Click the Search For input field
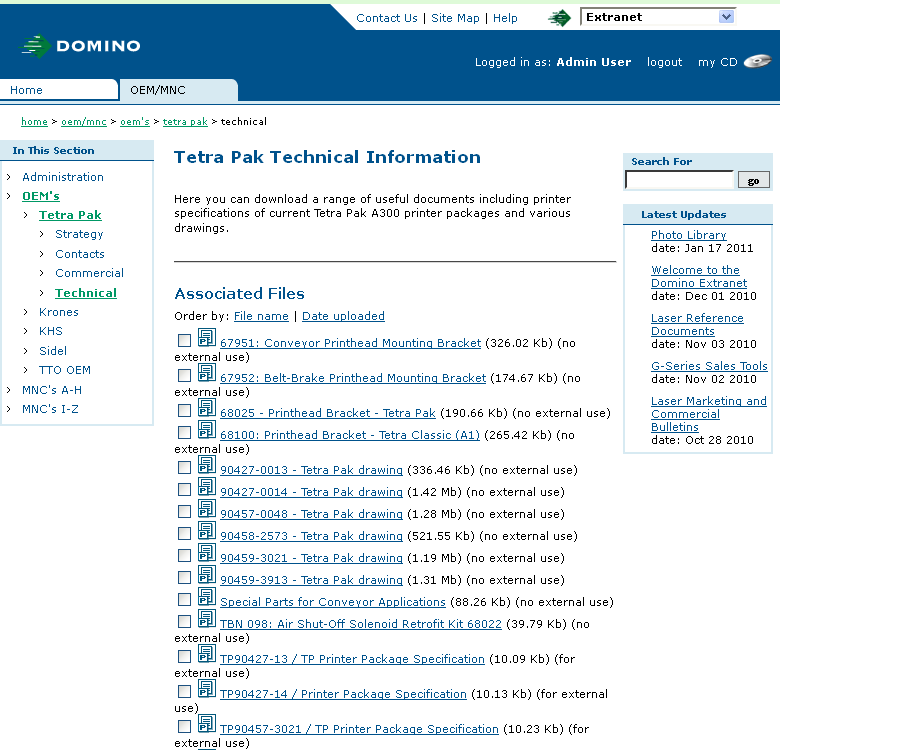 pyautogui.click(x=680, y=180)
